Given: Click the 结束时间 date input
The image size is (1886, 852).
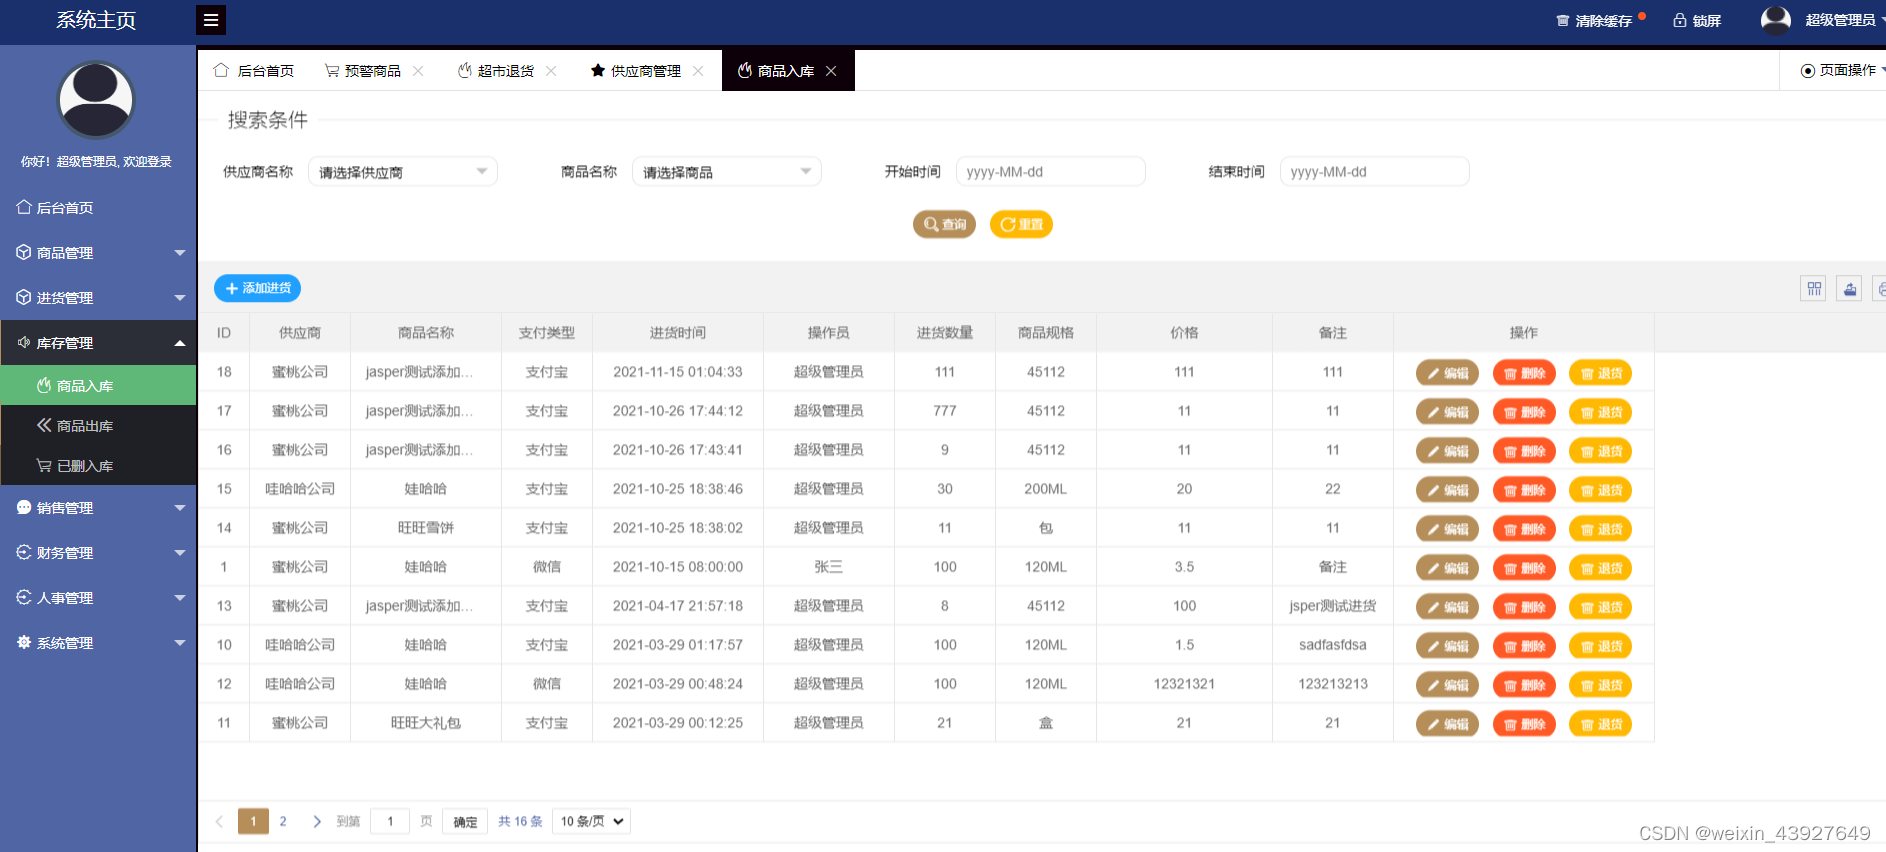Looking at the screenshot, I should (x=1374, y=172).
